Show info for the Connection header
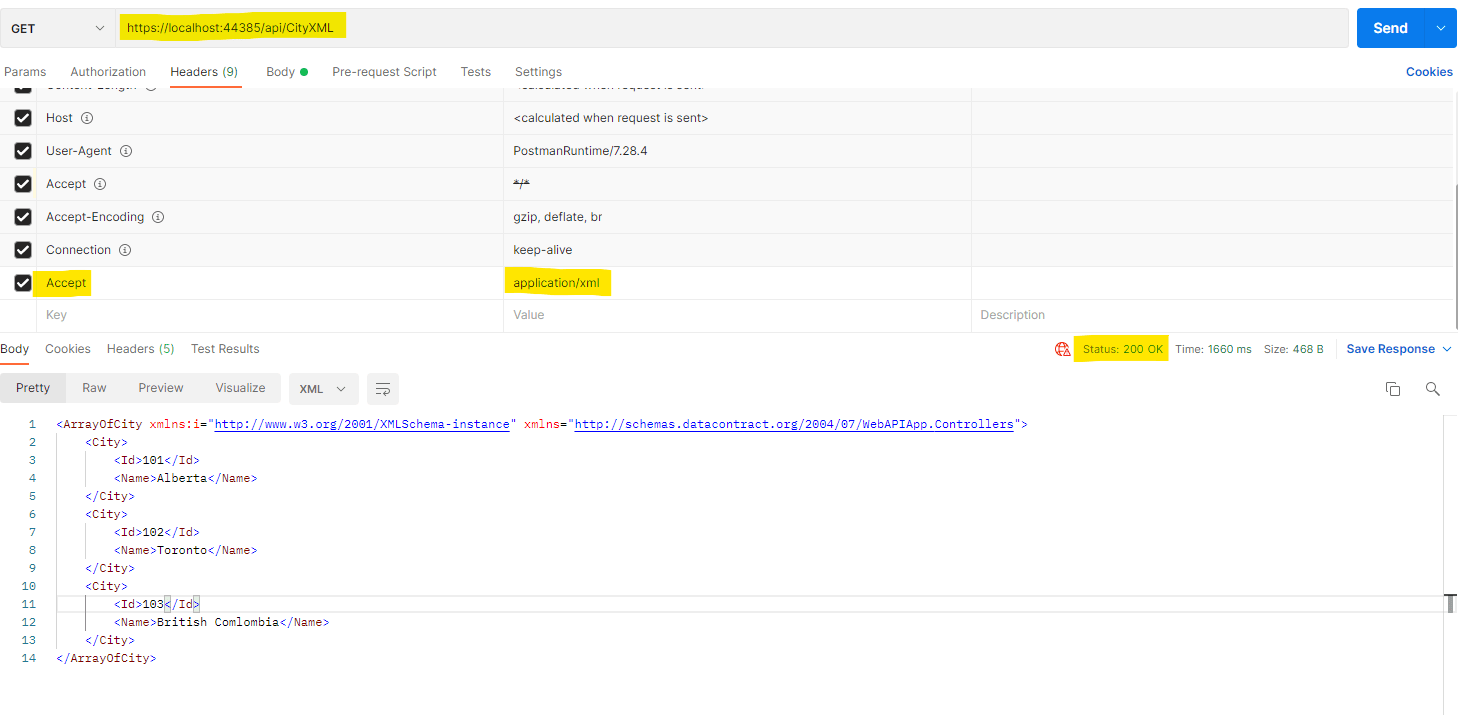This screenshot has width=1458, height=715. point(125,250)
